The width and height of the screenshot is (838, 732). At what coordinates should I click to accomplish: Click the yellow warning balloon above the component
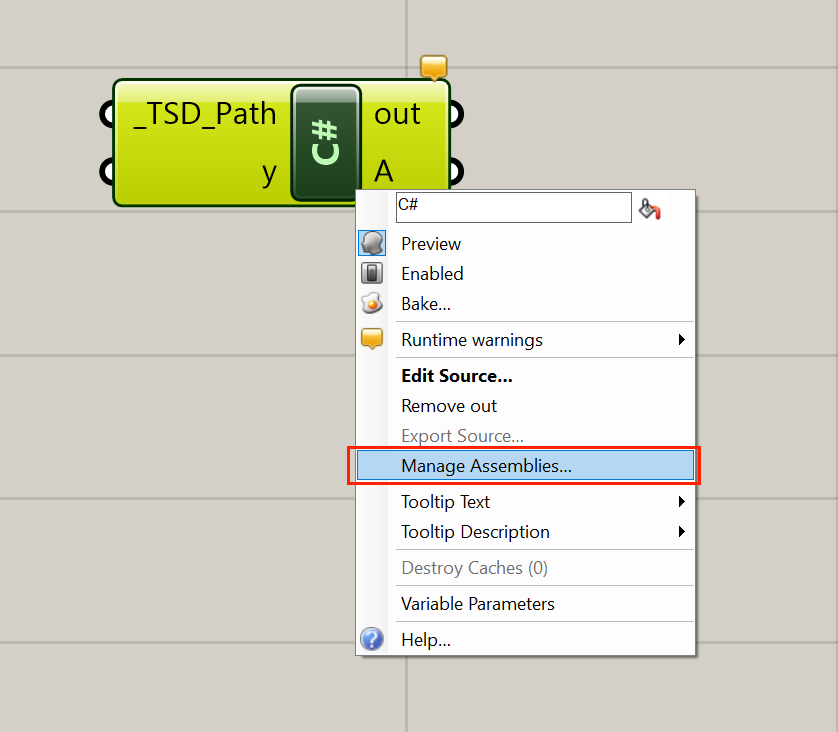tap(433, 66)
